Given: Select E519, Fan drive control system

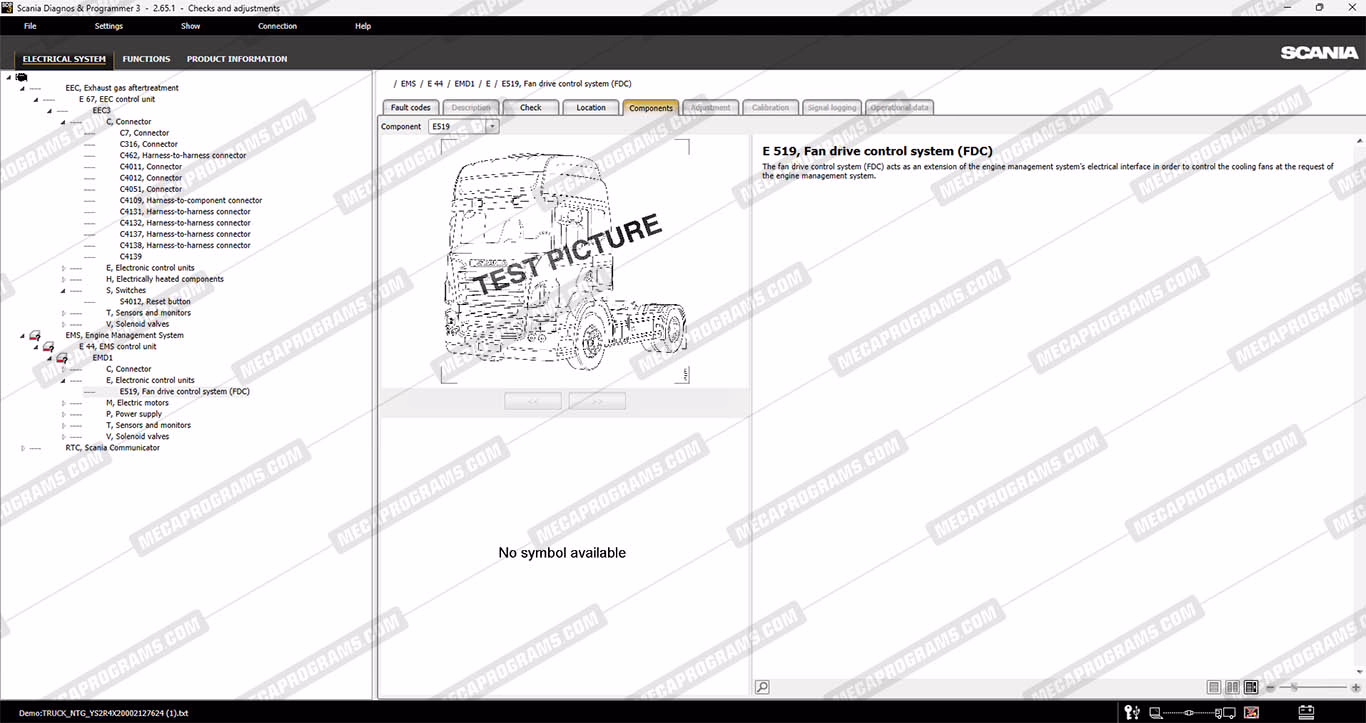Looking at the screenshot, I should click(185, 392).
